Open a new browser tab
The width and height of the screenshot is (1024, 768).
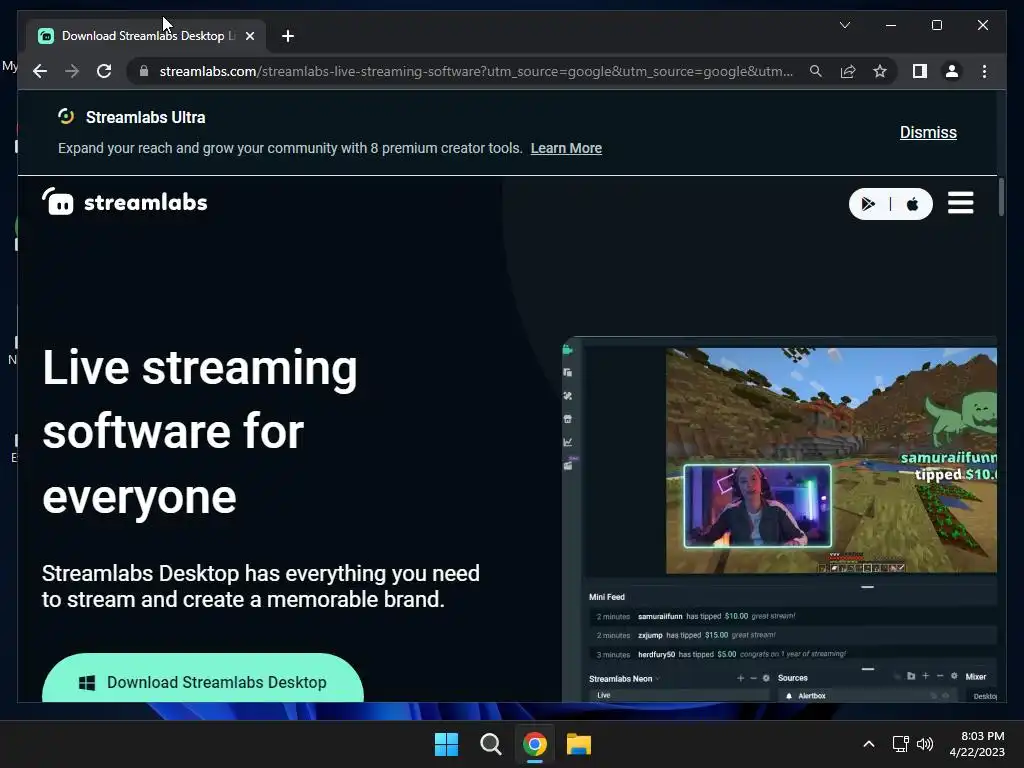(x=287, y=36)
